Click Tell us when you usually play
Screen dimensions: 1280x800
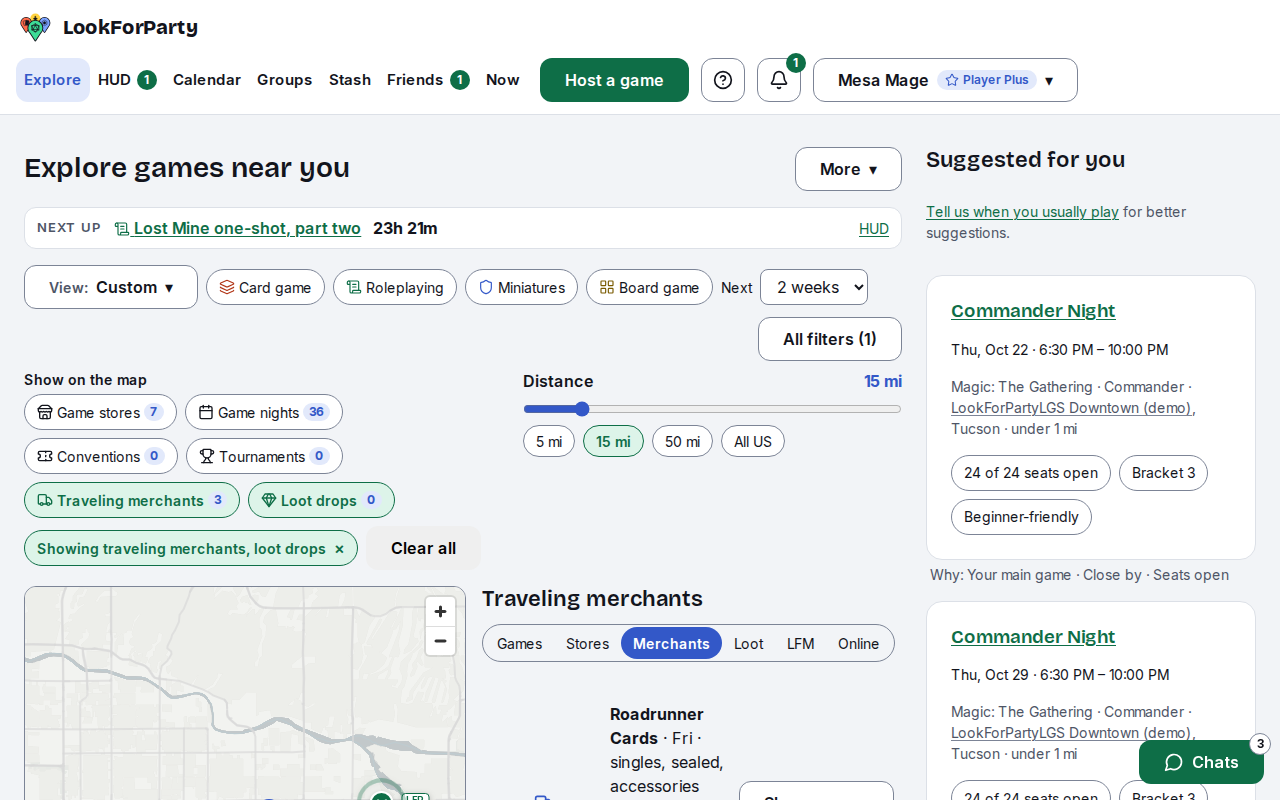pos(1022,212)
